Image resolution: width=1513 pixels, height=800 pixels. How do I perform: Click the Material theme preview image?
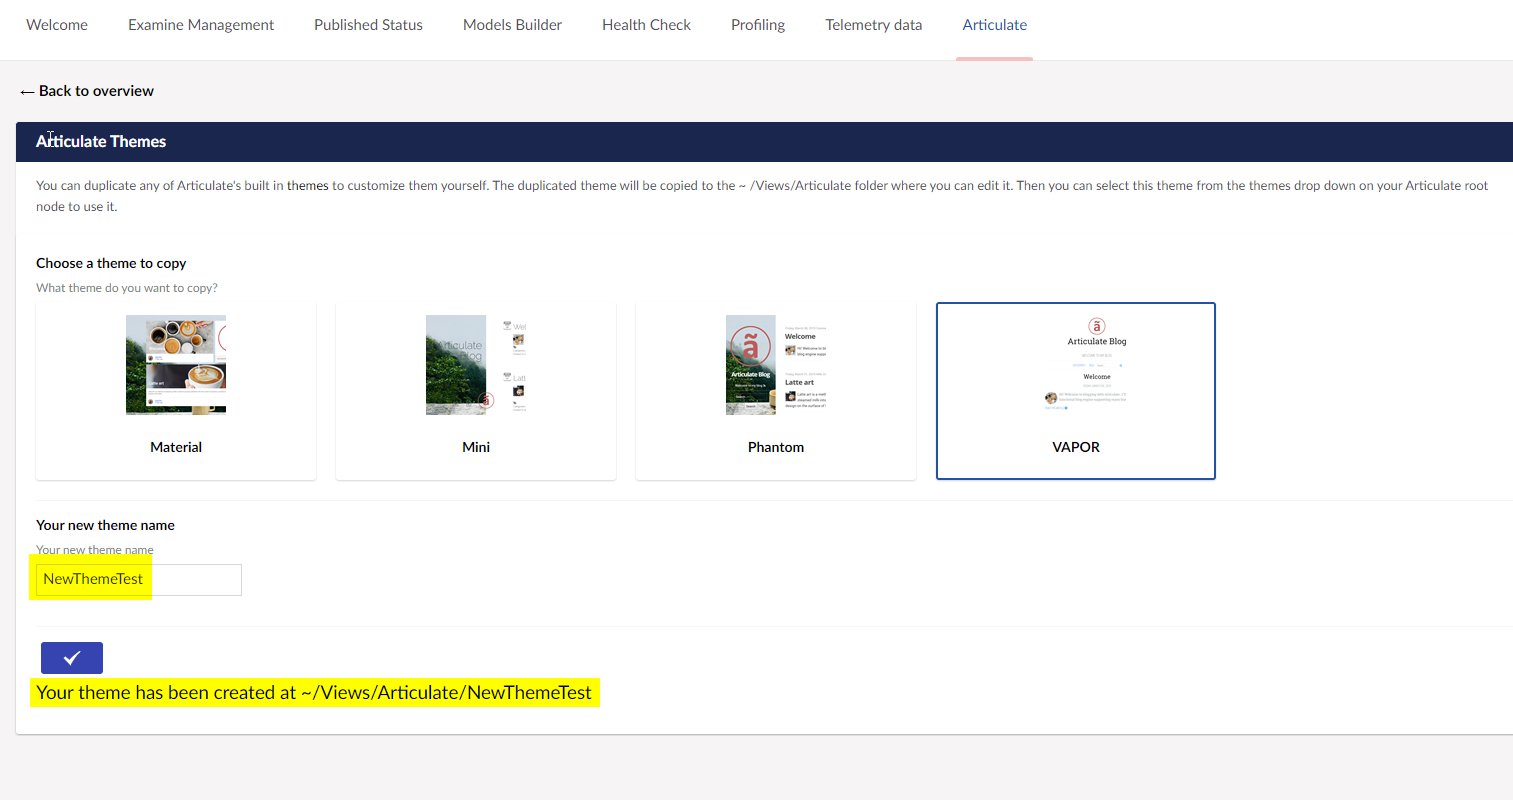pyautogui.click(x=176, y=365)
